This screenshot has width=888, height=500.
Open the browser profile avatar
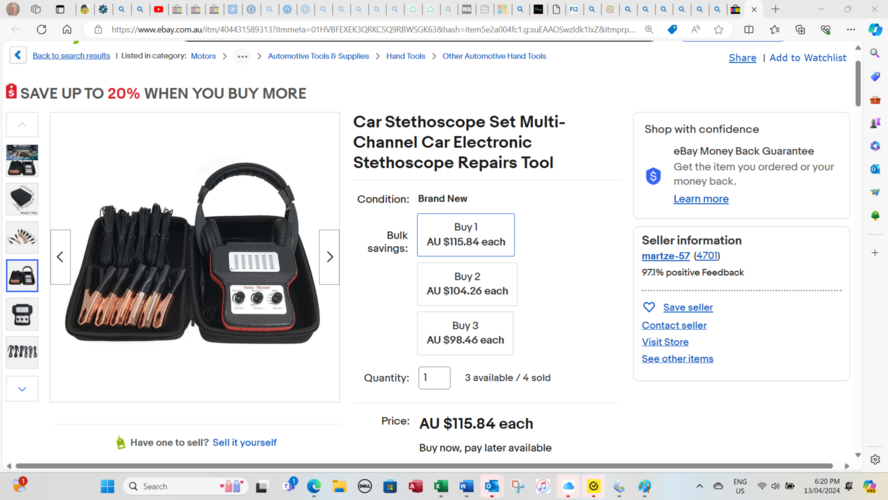tap(12, 9)
